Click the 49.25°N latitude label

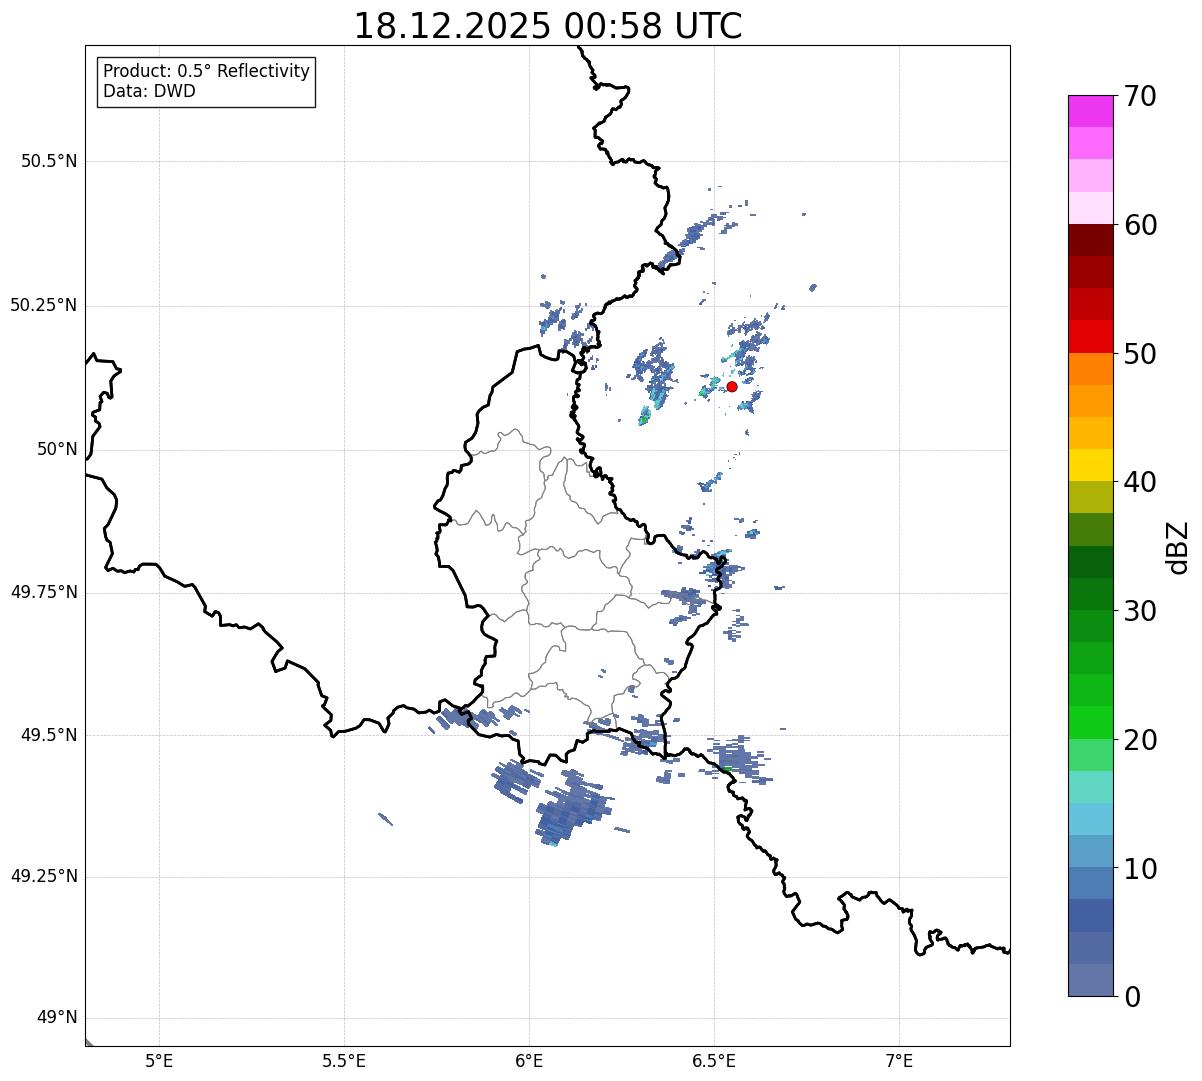[43, 876]
